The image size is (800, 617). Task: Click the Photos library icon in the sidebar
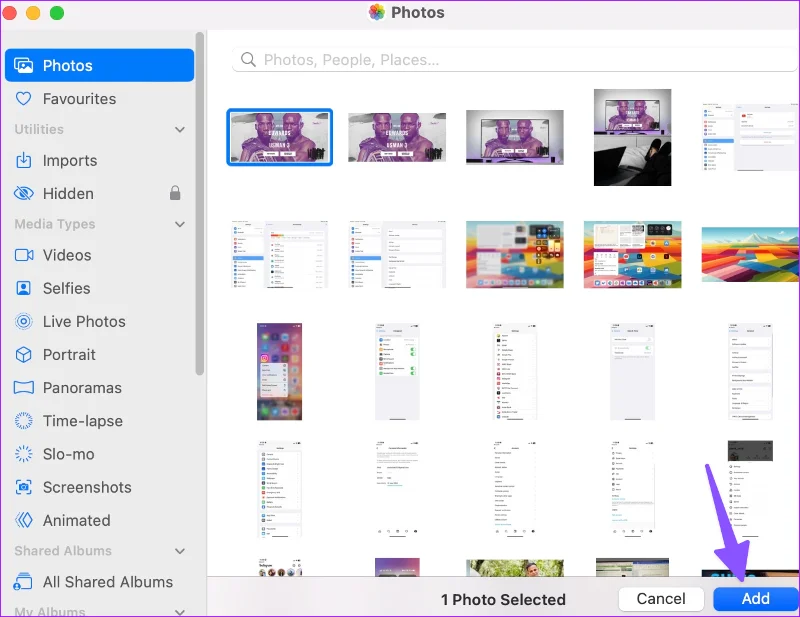[x=23, y=65]
